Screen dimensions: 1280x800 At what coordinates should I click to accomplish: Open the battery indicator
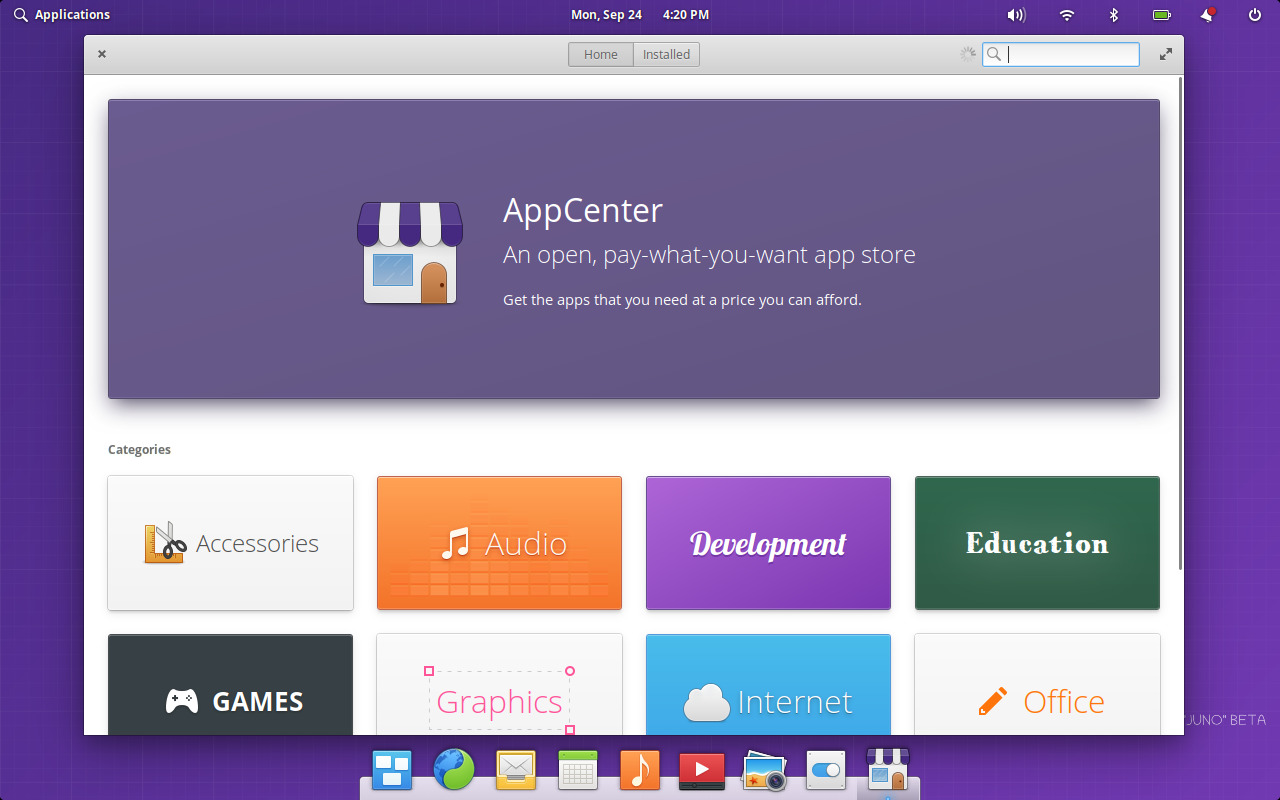coord(1161,15)
